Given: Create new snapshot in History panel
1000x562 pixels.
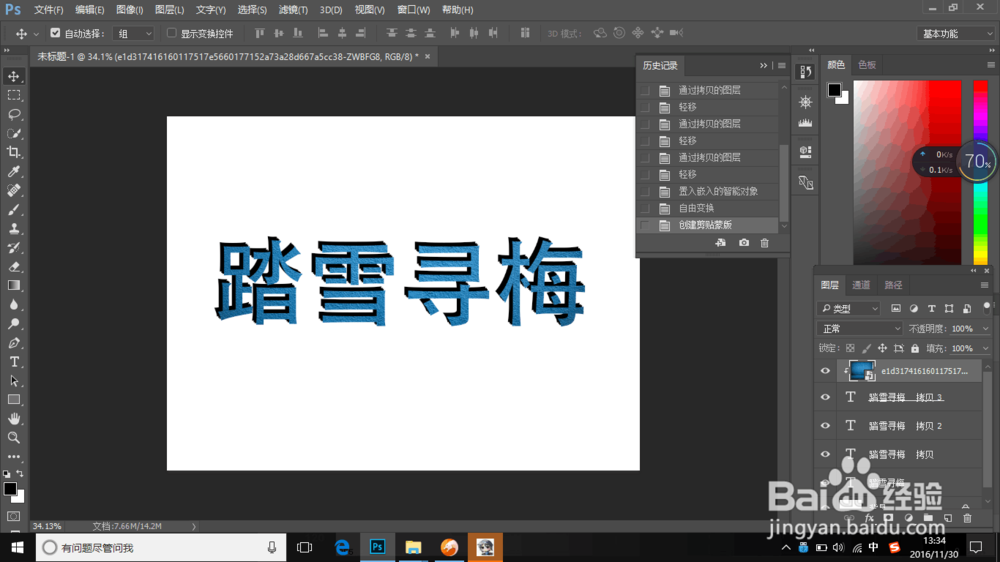Looking at the screenshot, I should coord(744,243).
